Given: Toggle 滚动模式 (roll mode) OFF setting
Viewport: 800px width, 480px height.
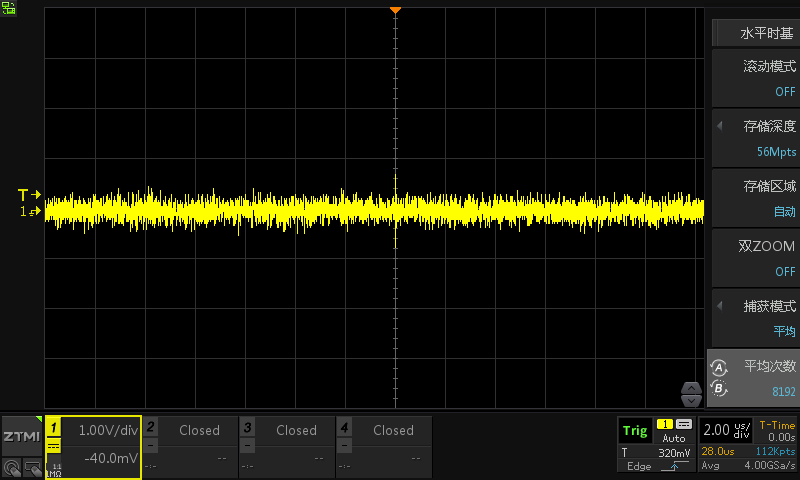Looking at the screenshot, I should coord(755,78).
